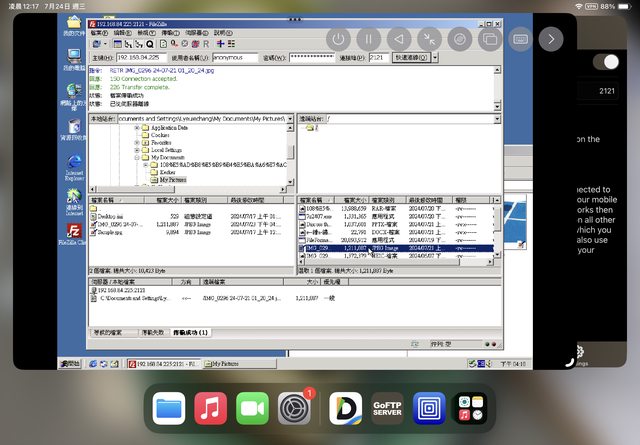640x445 pixels.
Task: Open Internet Explorer on the desktop
Action: [x=74, y=164]
